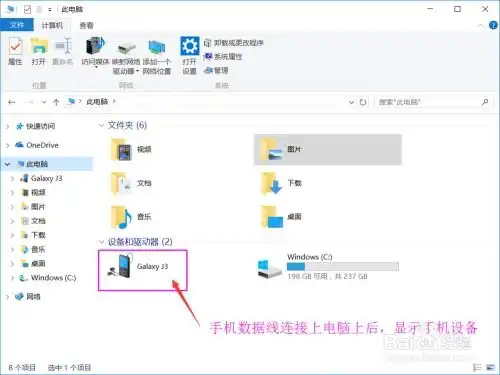Viewport: 500px width, 375px height.
Task: Select the 图片 (Pictures) folder
Action: pyautogui.click(x=328, y=149)
